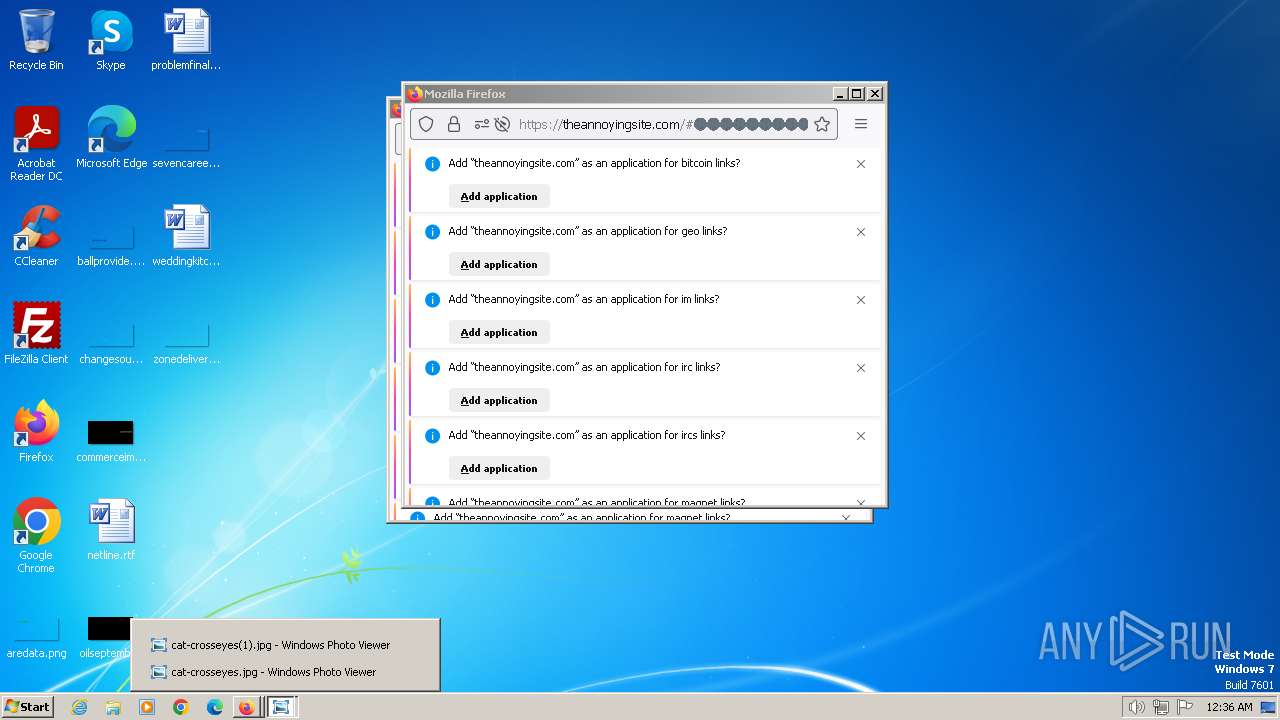Open the Action Center flag icon
1280x720 pixels.
point(1185,707)
